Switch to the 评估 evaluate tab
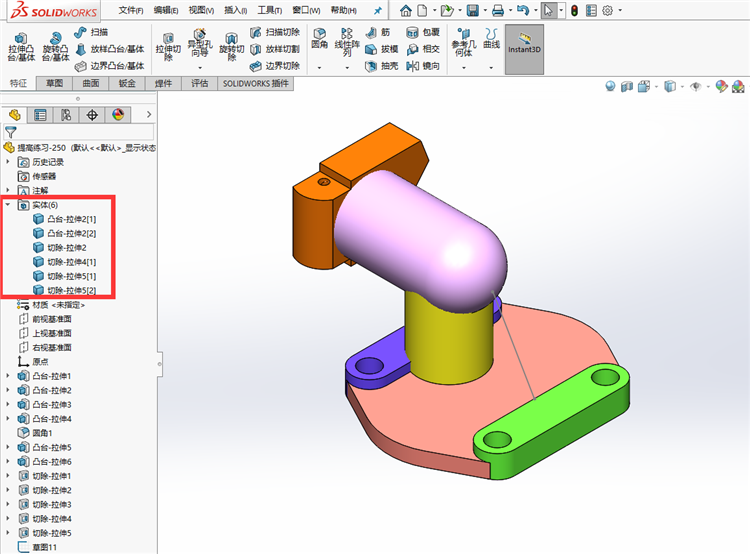 pos(199,83)
